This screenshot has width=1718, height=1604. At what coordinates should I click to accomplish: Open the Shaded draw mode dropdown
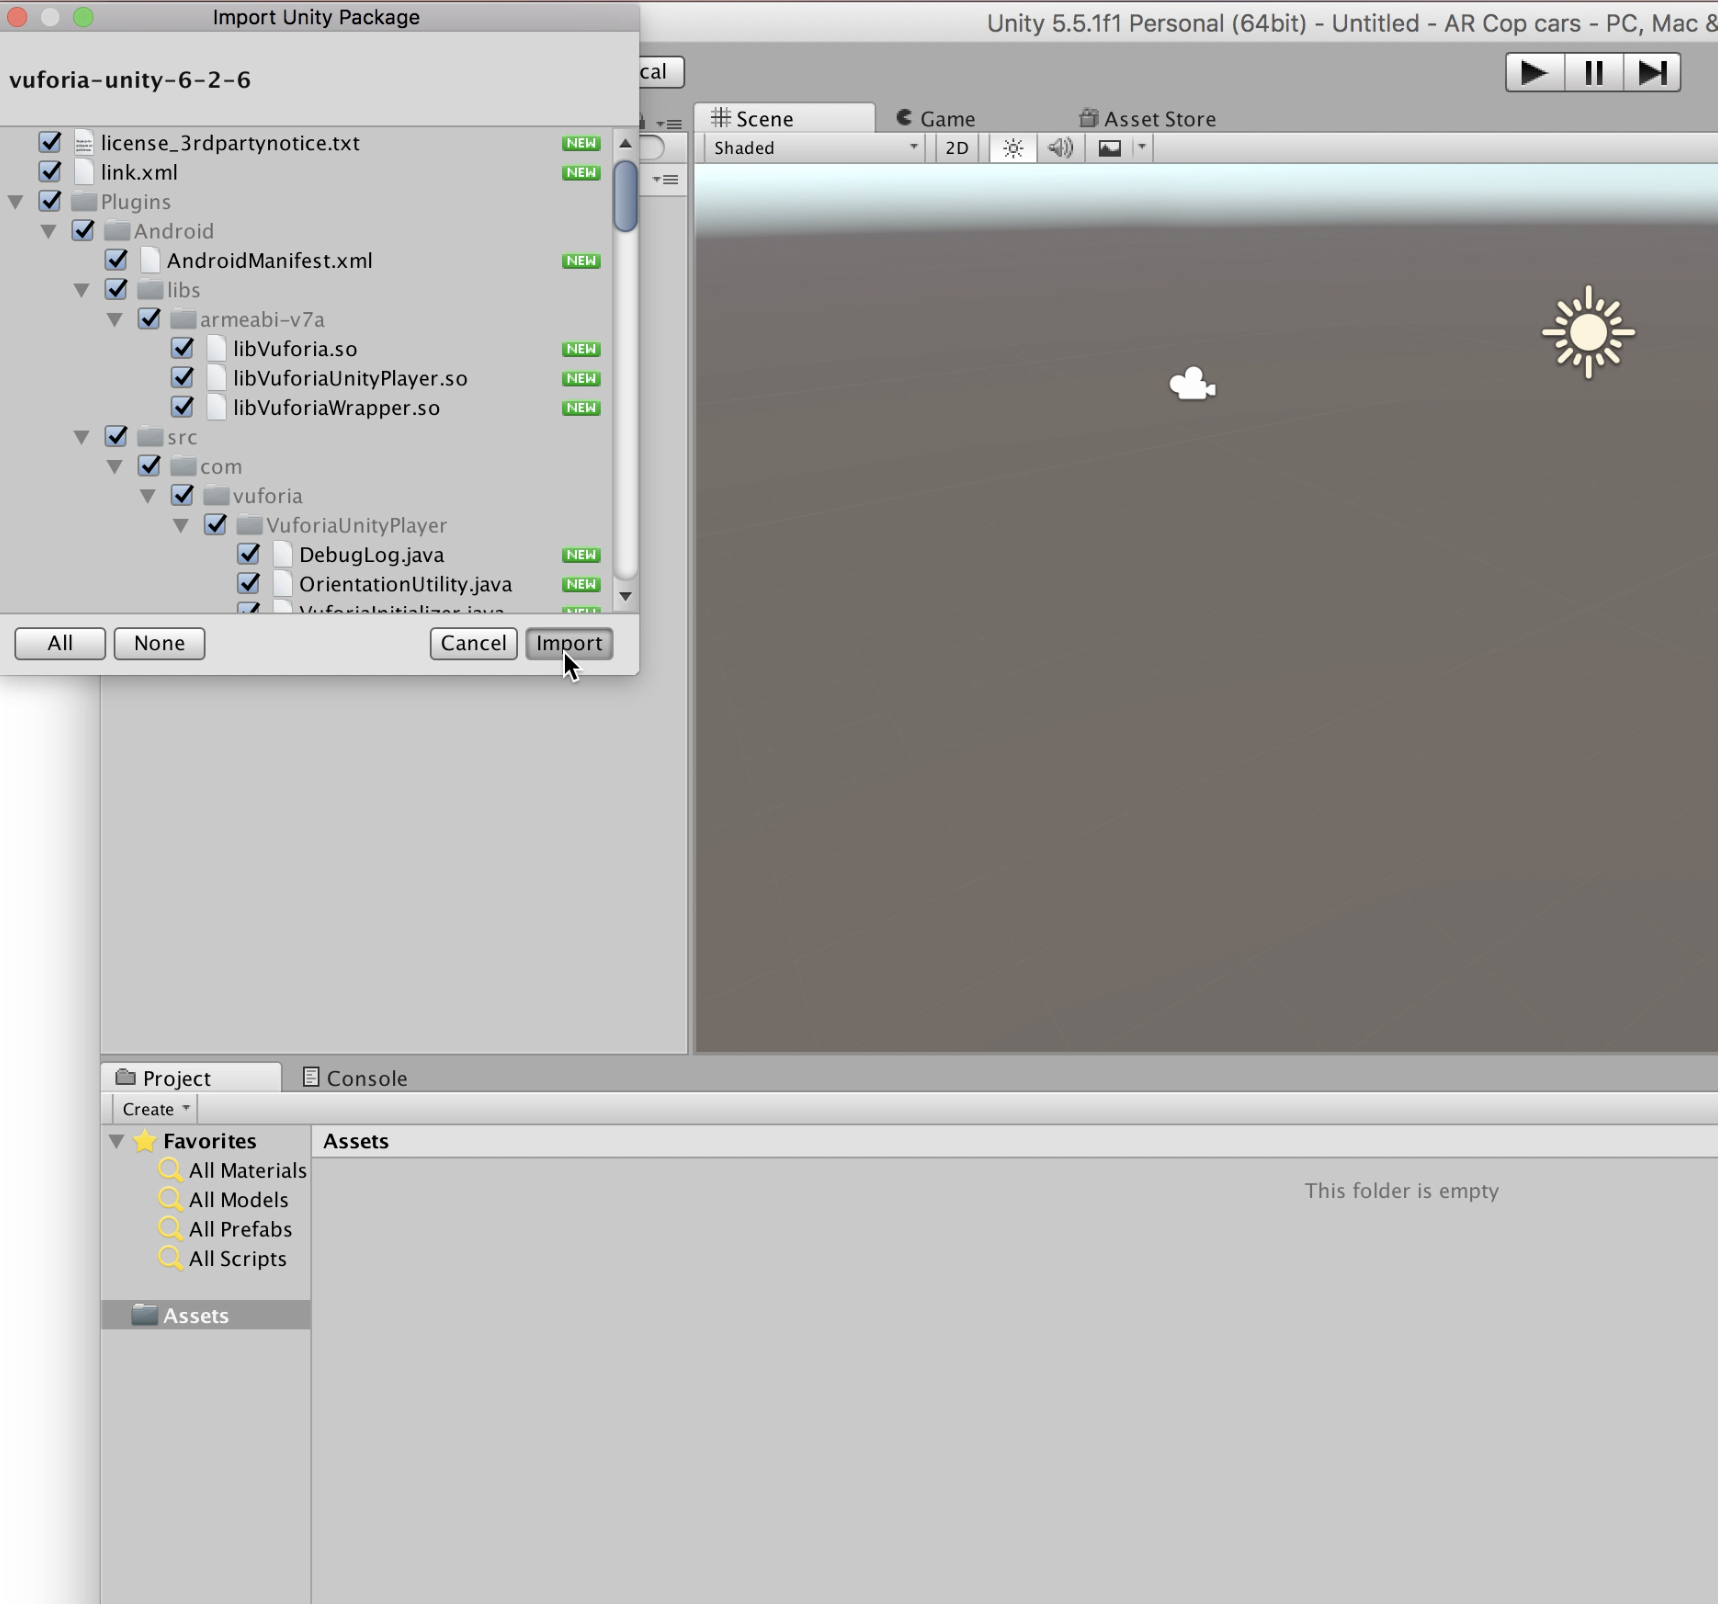coord(814,148)
